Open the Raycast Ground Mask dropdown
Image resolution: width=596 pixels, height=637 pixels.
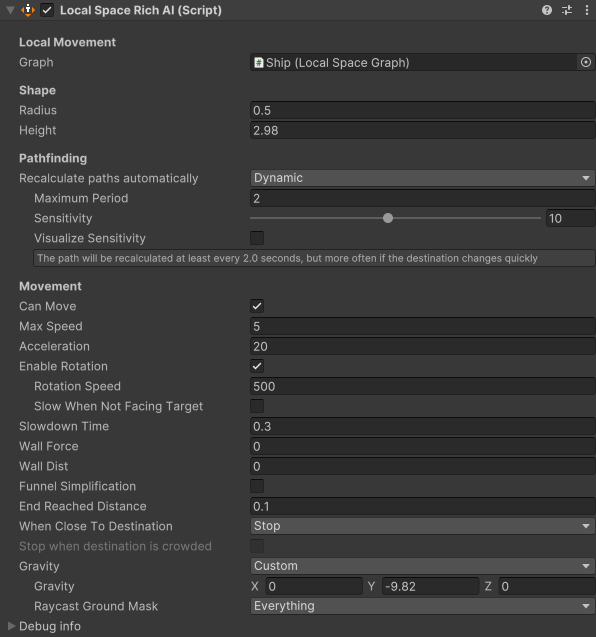coord(423,606)
